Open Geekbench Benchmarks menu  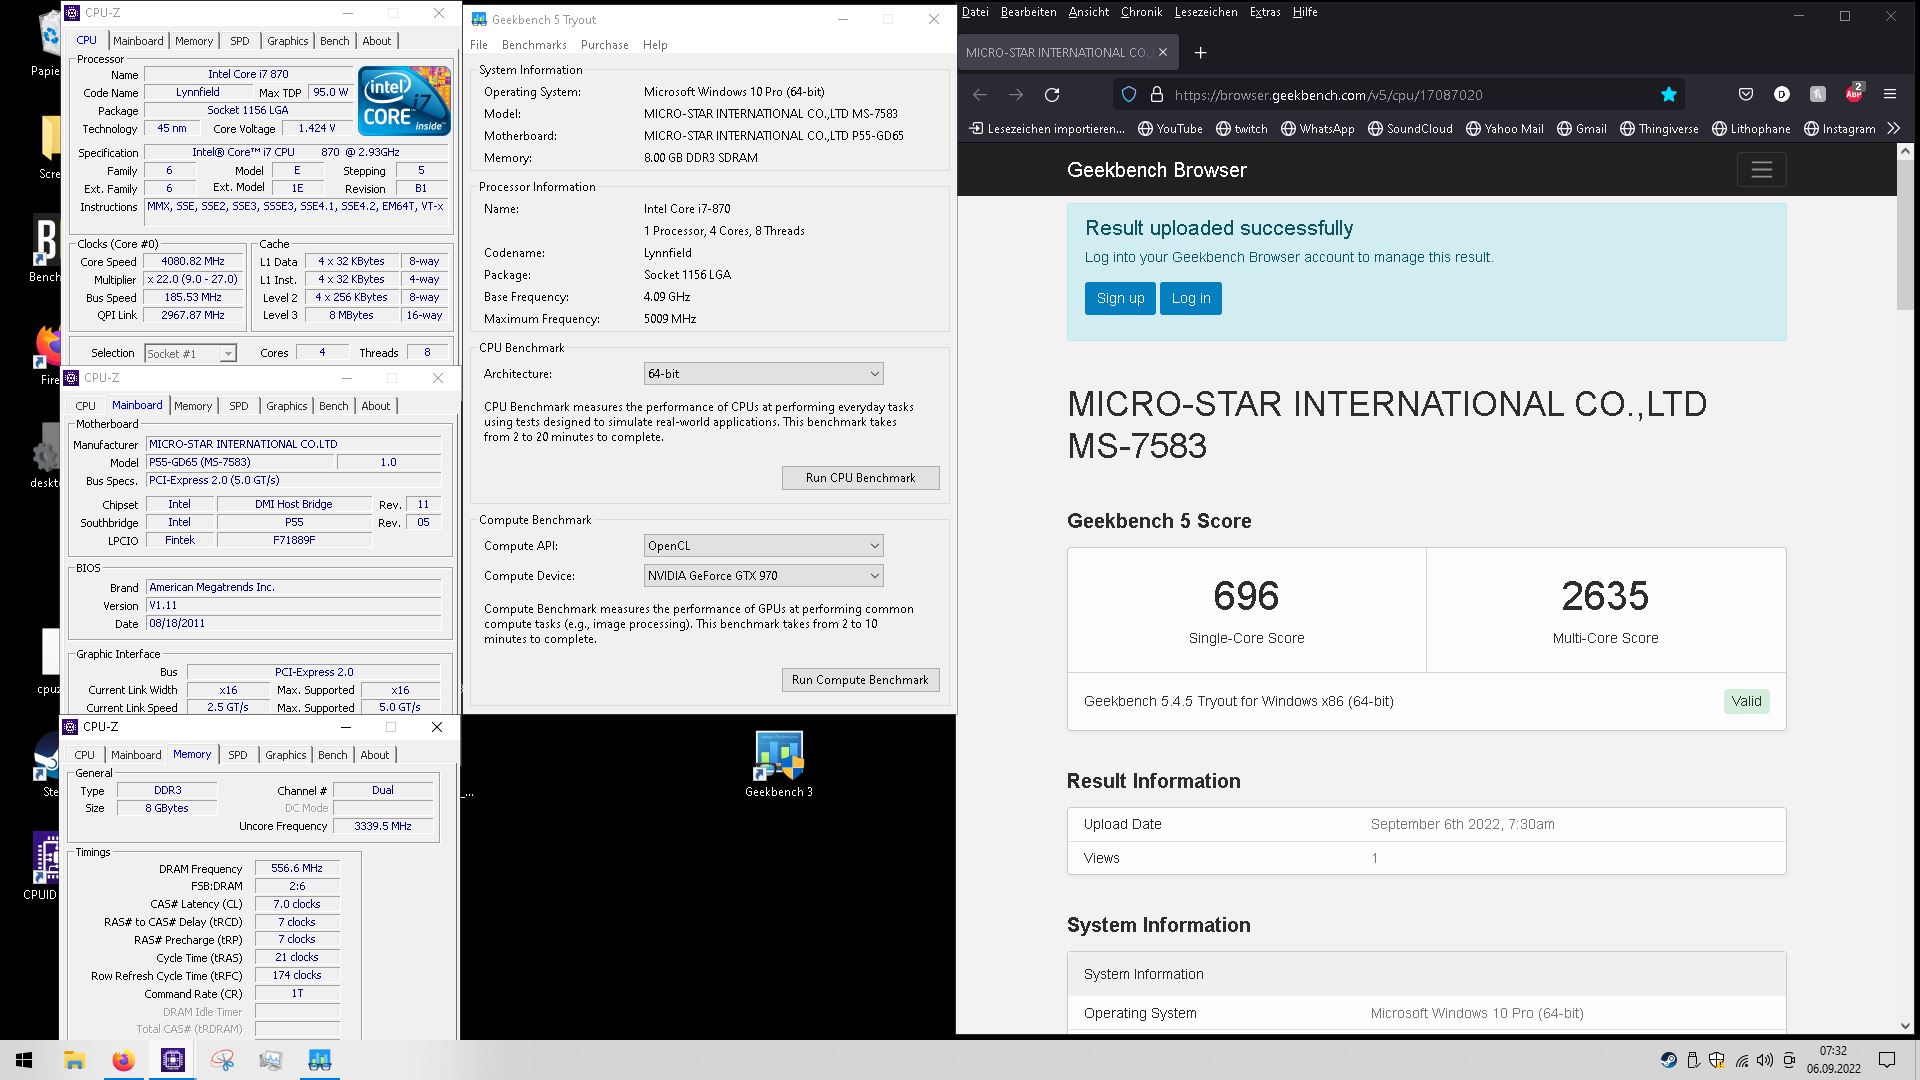[x=534, y=45]
